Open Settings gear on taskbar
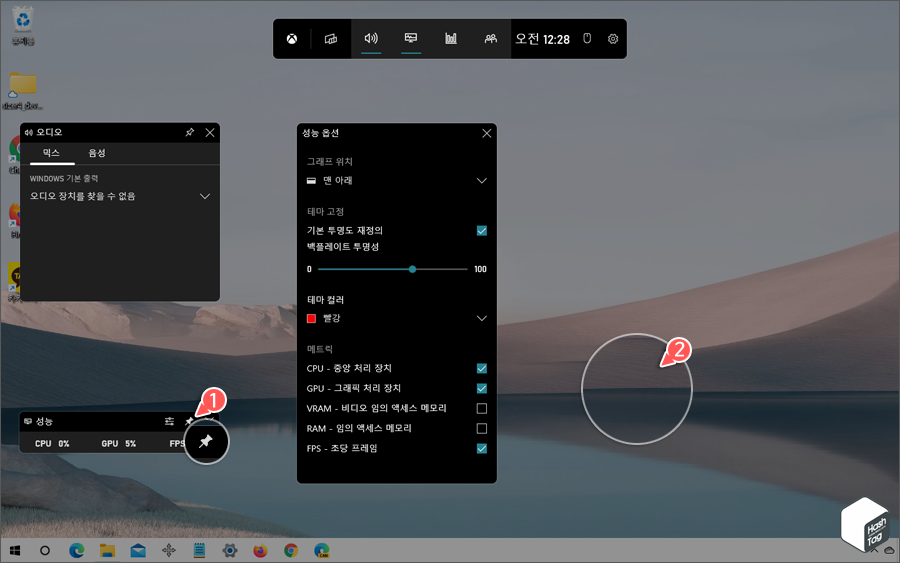This screenshot has width=900, height=563. pos(230,551)
